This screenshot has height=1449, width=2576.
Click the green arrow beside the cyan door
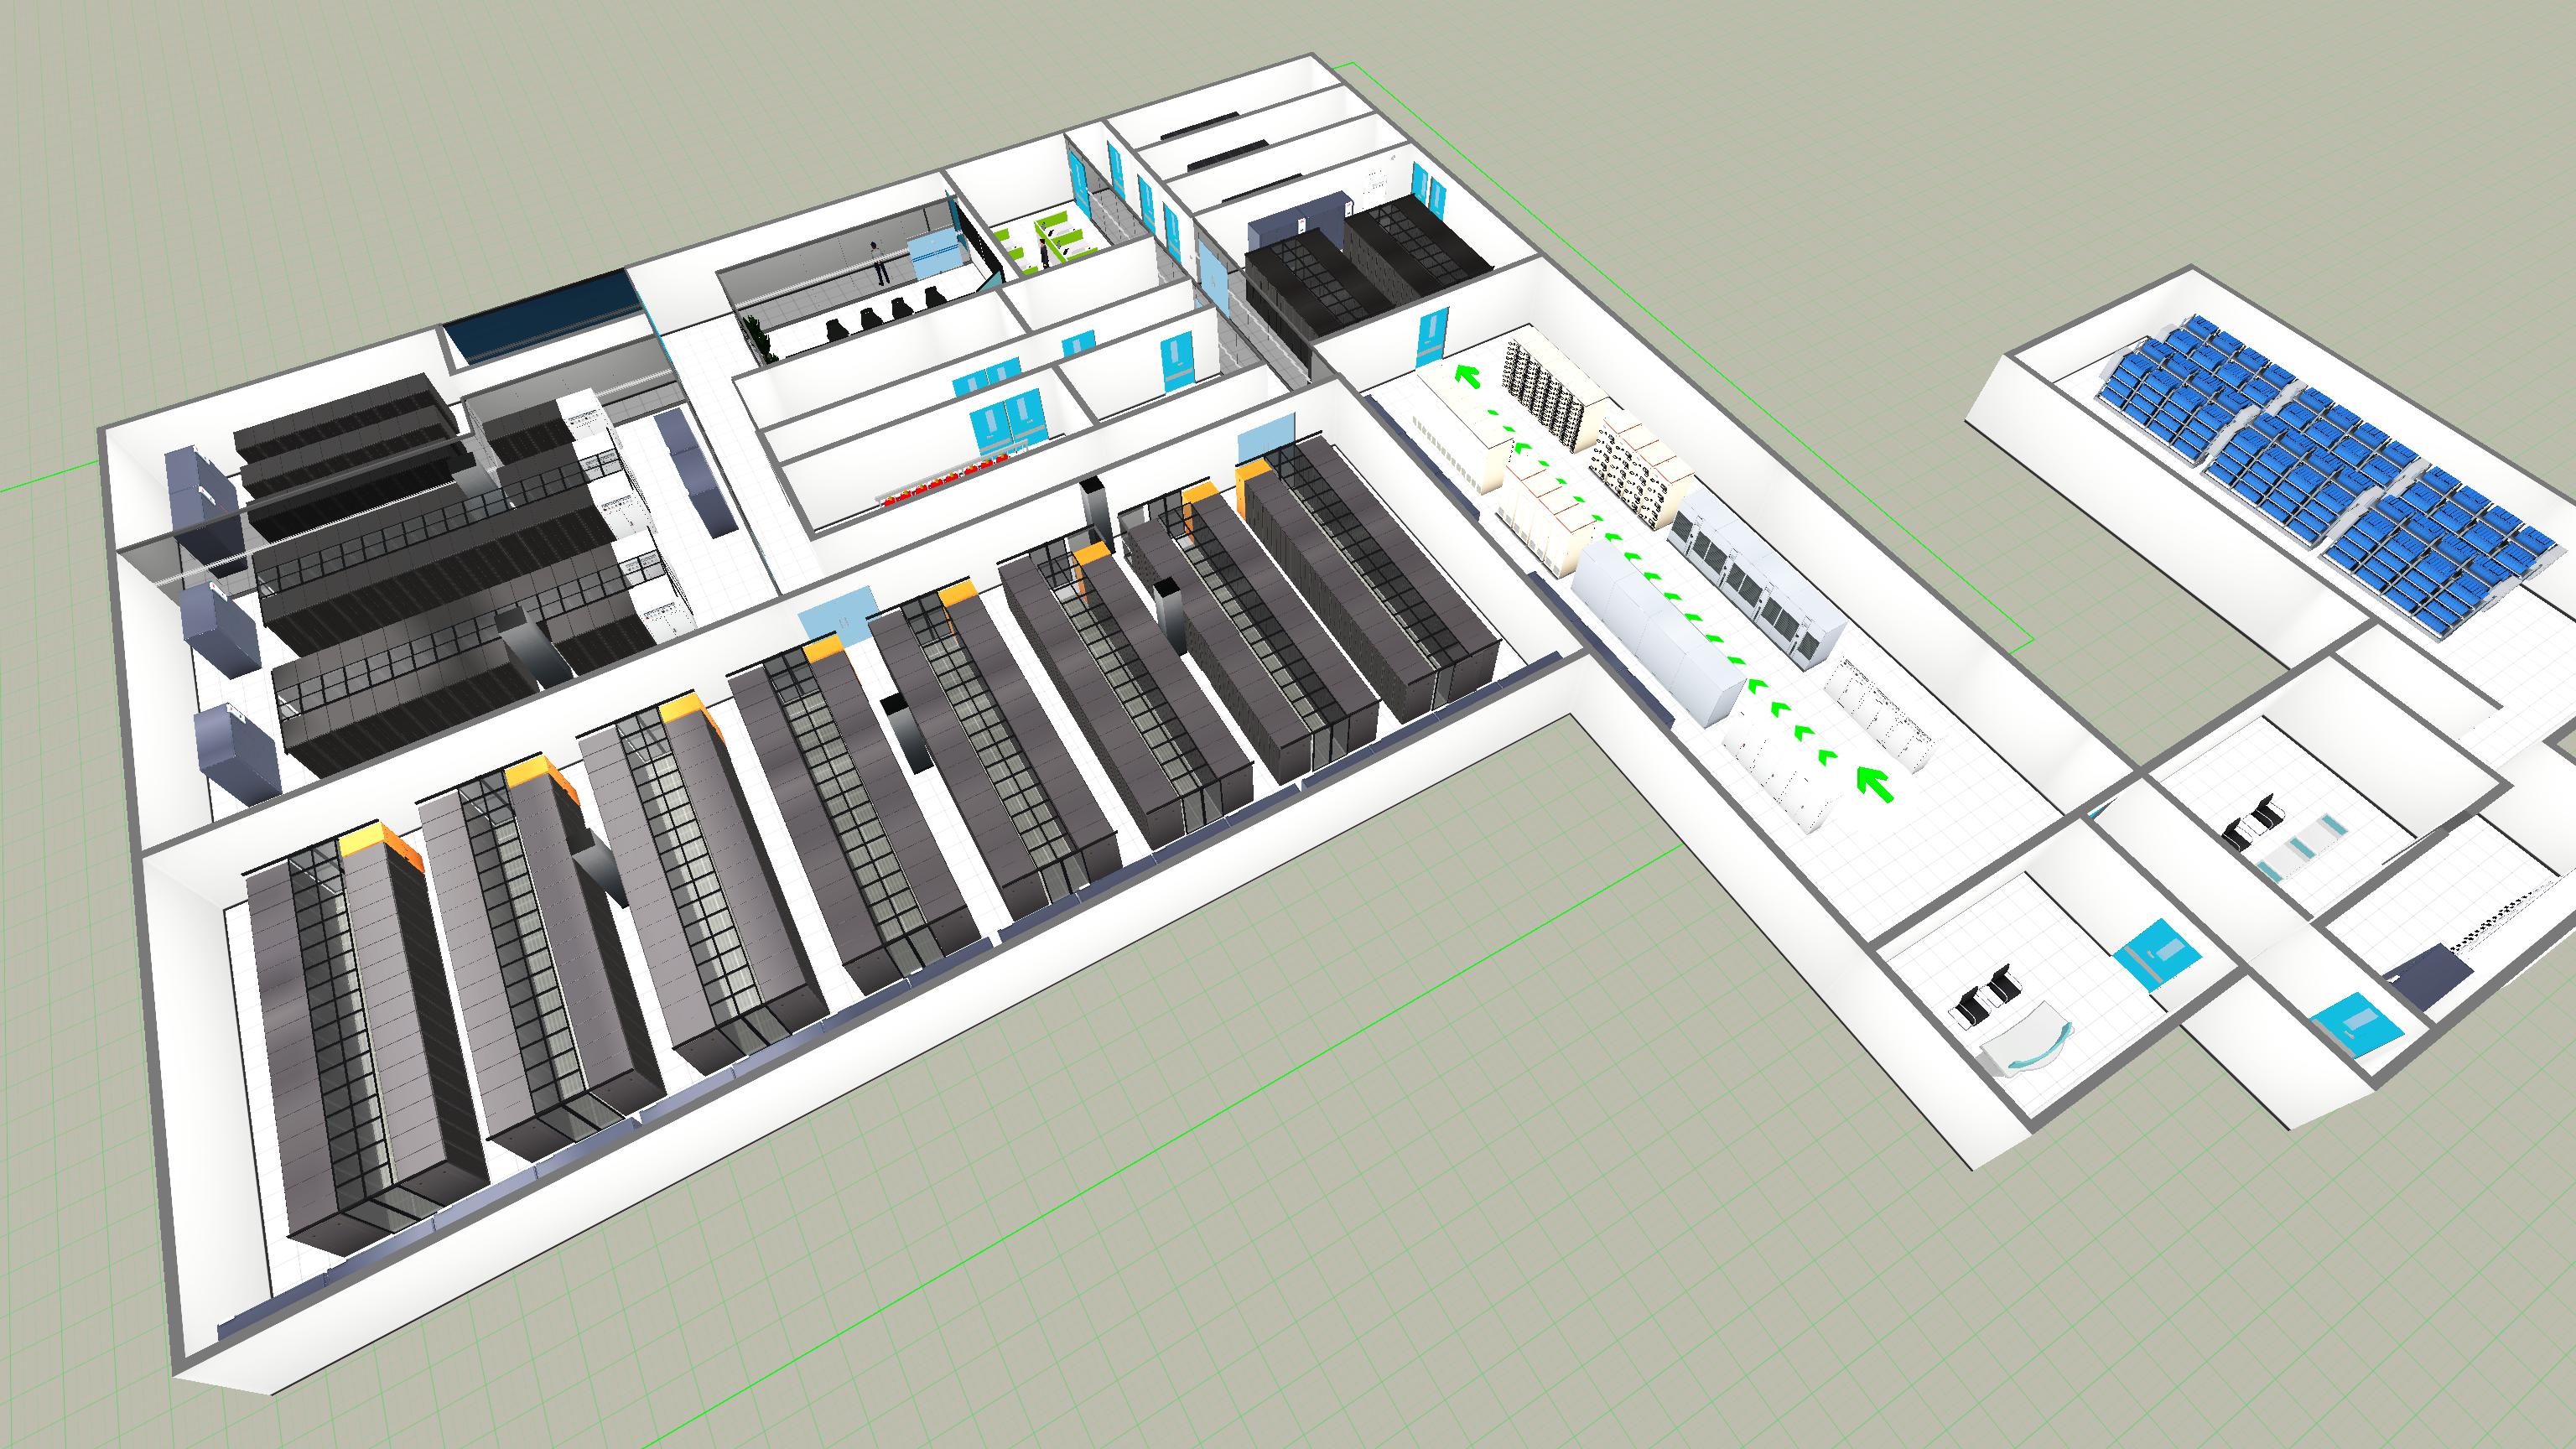click(x=1467, y=379)
